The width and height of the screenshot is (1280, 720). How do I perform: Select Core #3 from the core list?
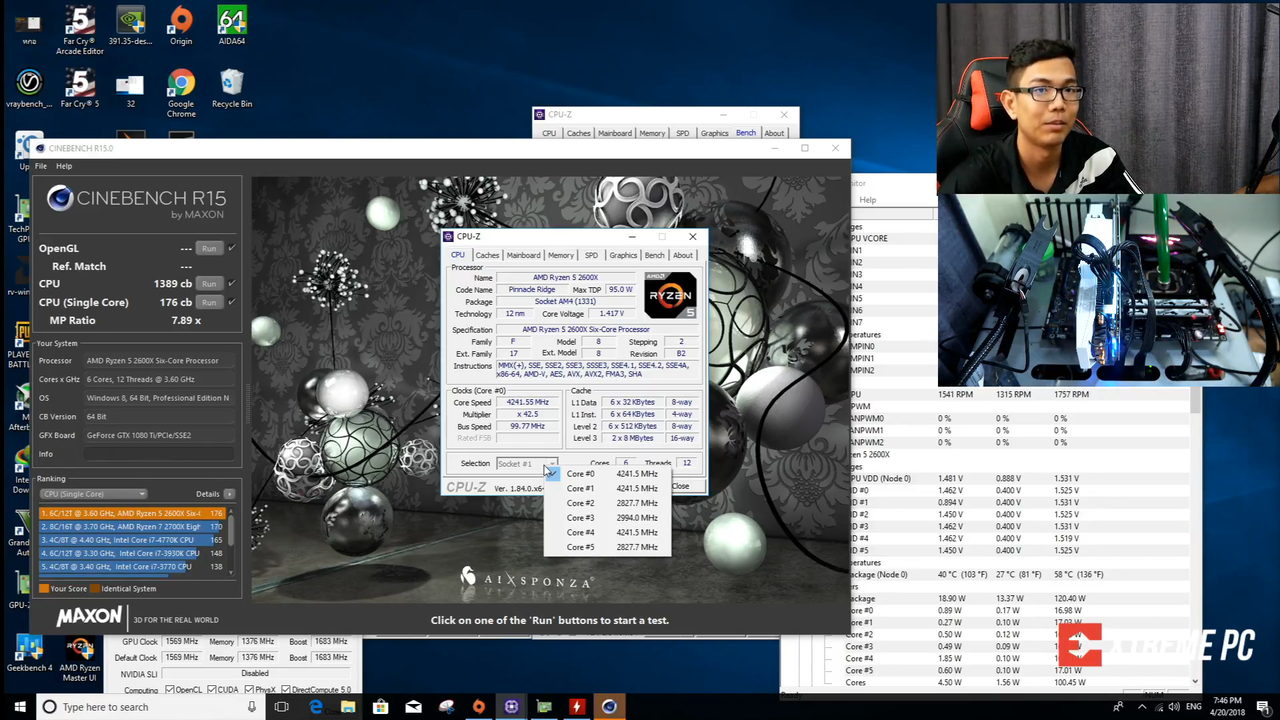[580, 517]
